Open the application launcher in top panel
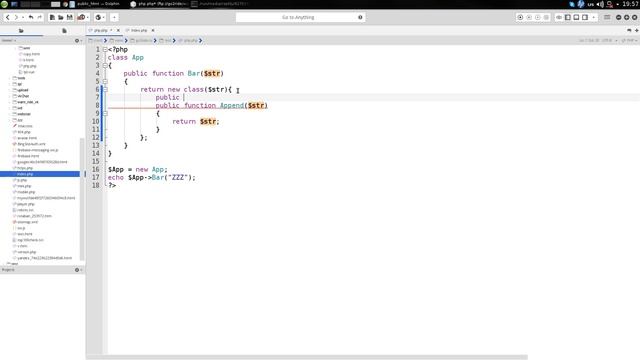This screenshot has height=360, width=640. [4, 4]
